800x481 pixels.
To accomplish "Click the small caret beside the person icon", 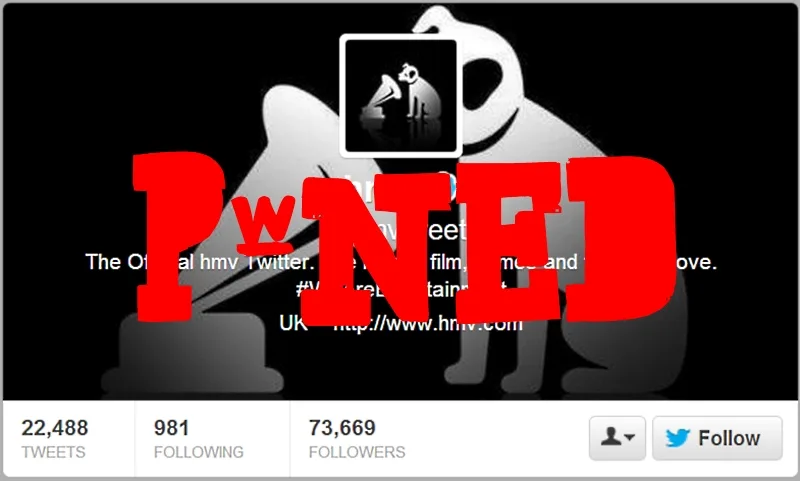I will (630, 437).
